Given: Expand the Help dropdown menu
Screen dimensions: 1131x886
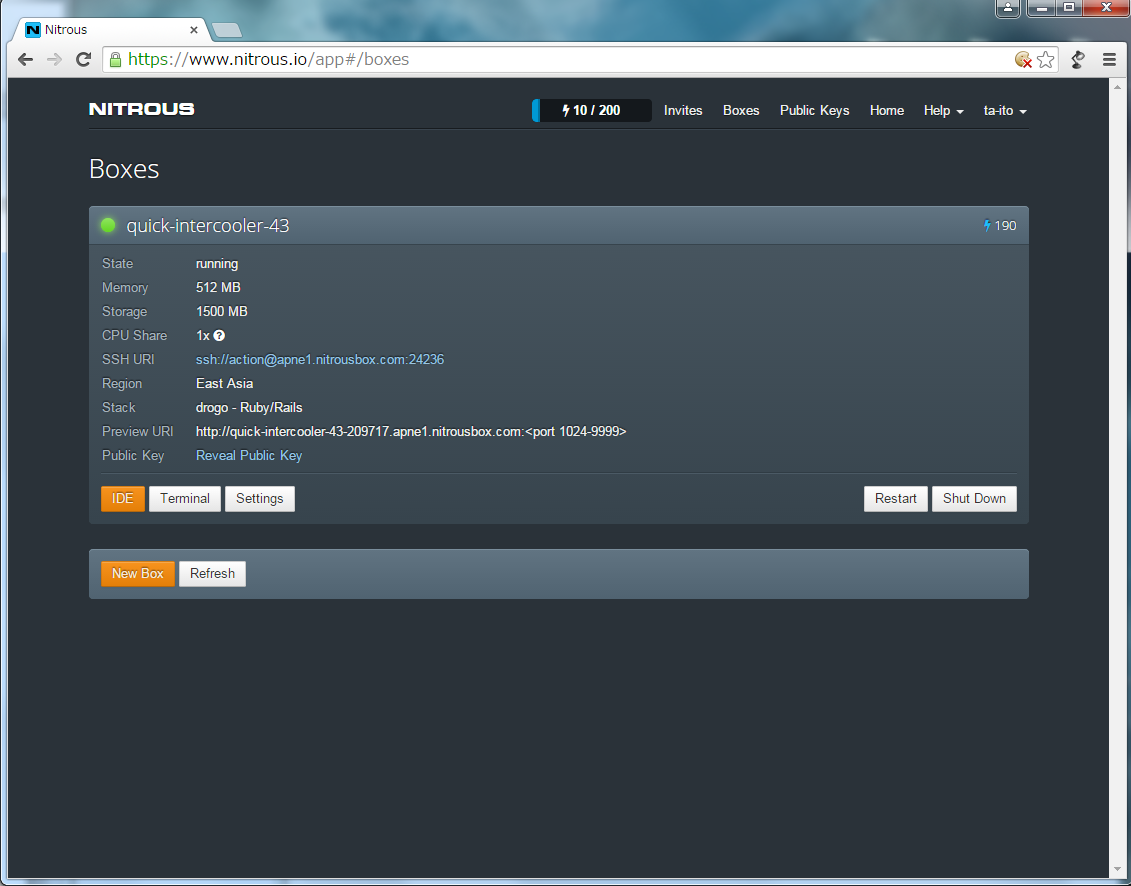Looking at the screenshot, I should point(943,110).
